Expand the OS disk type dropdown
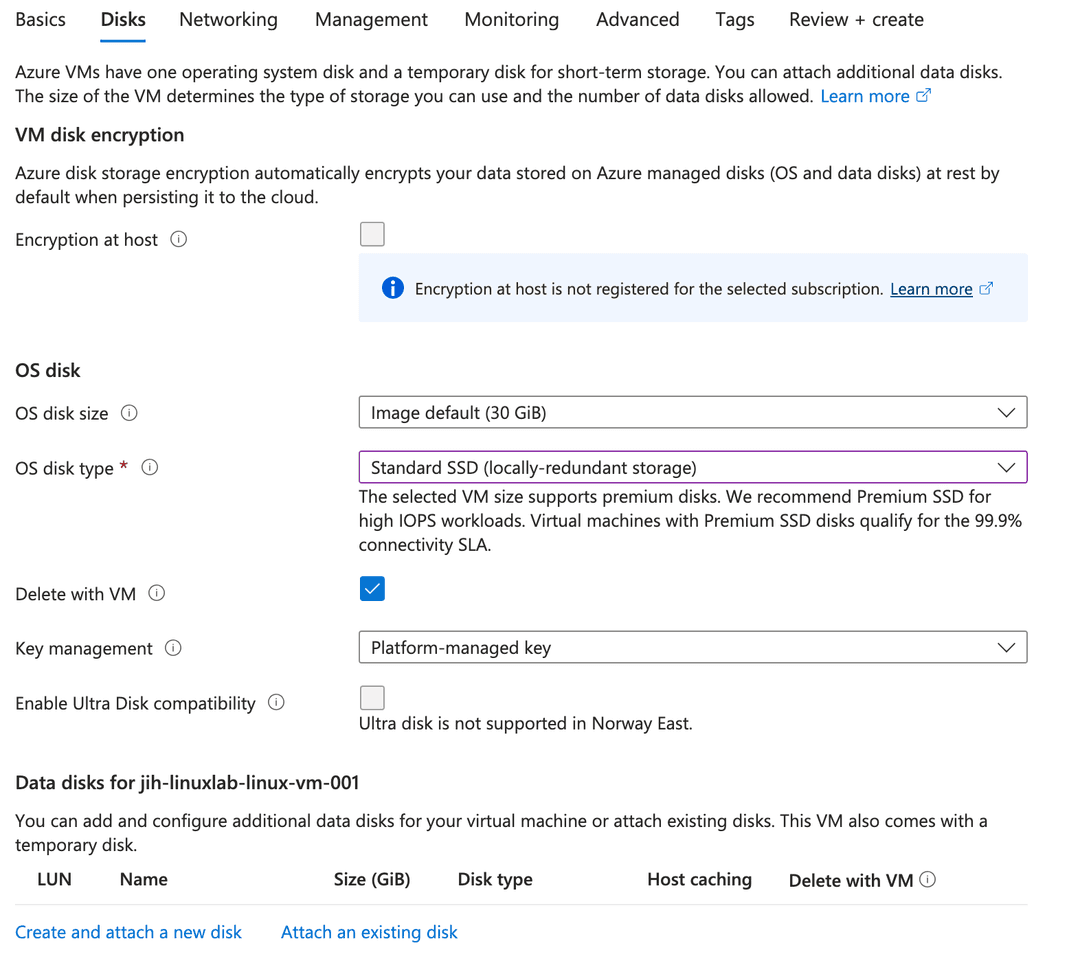Image resolution: width=1080 pixels, height=967 pixels. tap(692, 467)
